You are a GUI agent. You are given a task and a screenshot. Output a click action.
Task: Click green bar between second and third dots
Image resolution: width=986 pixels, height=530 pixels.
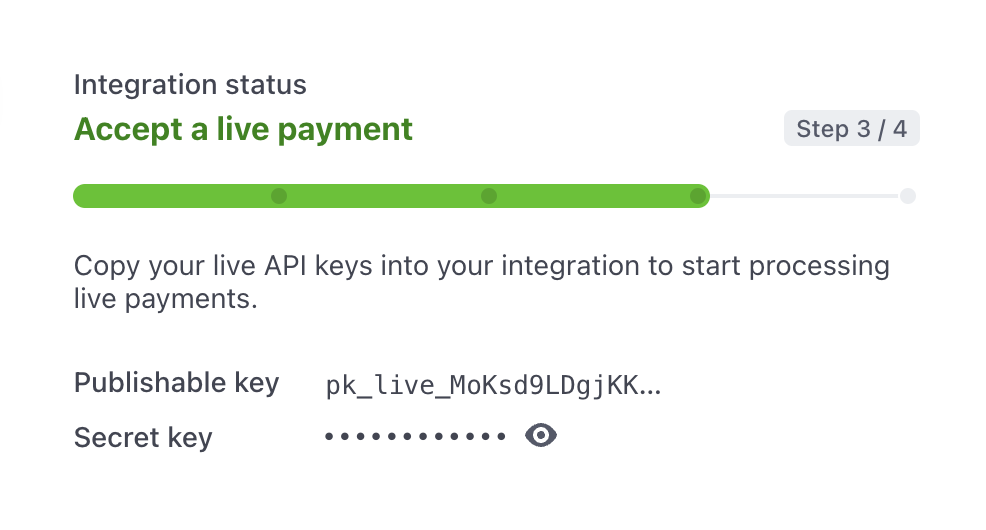click(593, 196)
